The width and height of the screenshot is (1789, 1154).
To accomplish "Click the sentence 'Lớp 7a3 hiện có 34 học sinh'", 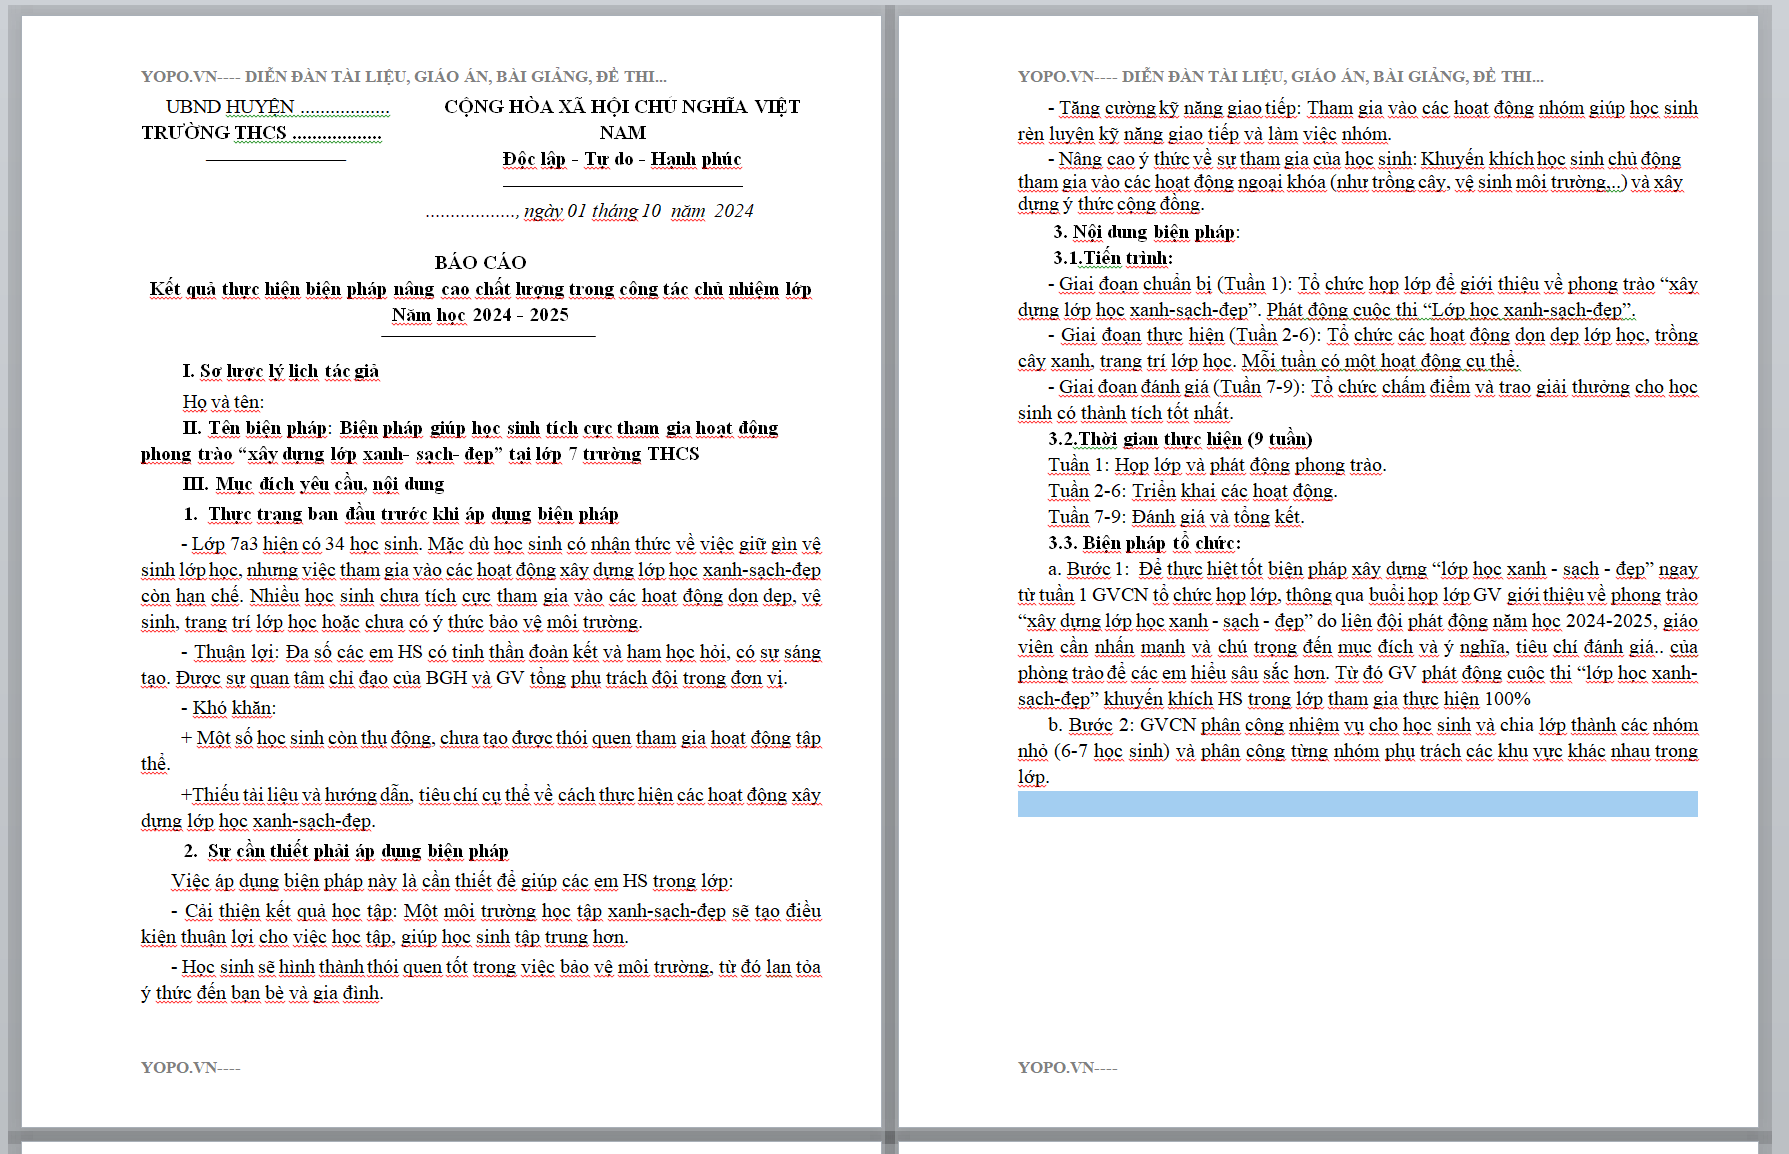I will 305,544.
